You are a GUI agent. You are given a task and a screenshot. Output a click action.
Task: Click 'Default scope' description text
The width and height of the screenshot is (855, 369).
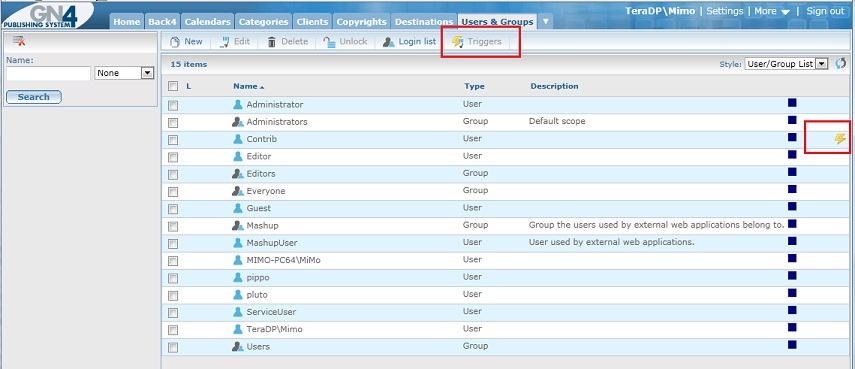557,122
